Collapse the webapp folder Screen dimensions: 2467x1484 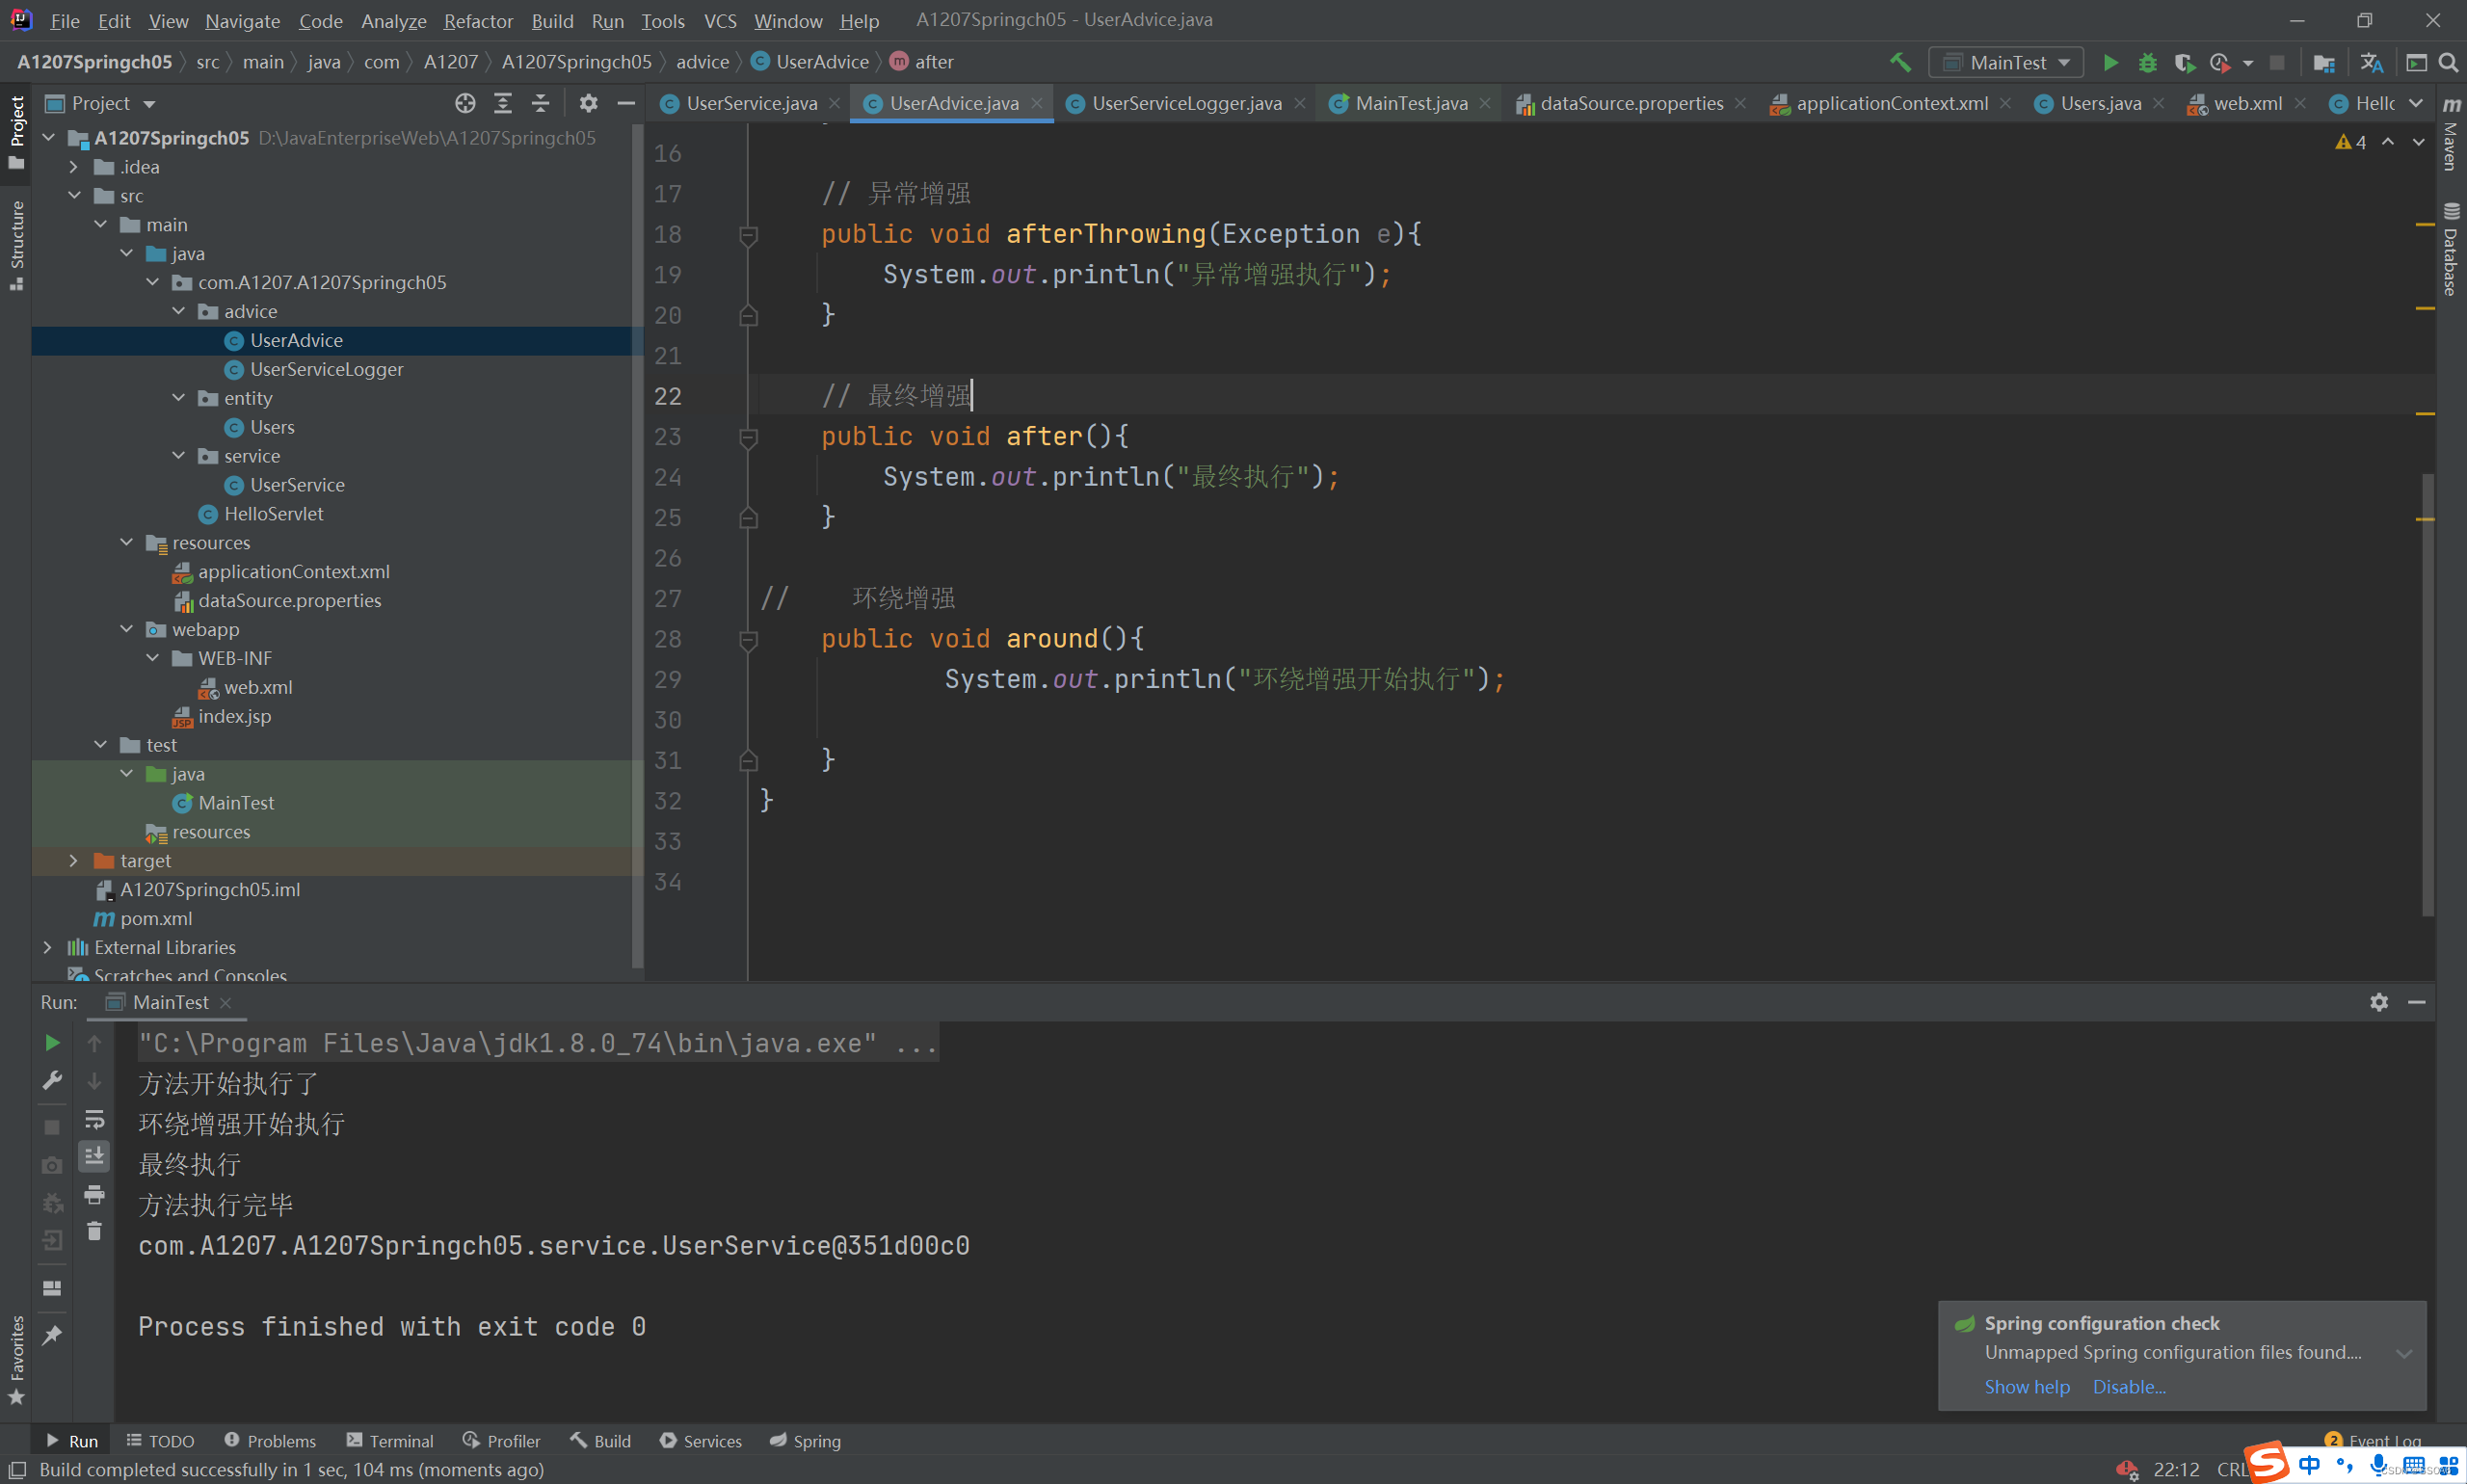coord(126,629)
